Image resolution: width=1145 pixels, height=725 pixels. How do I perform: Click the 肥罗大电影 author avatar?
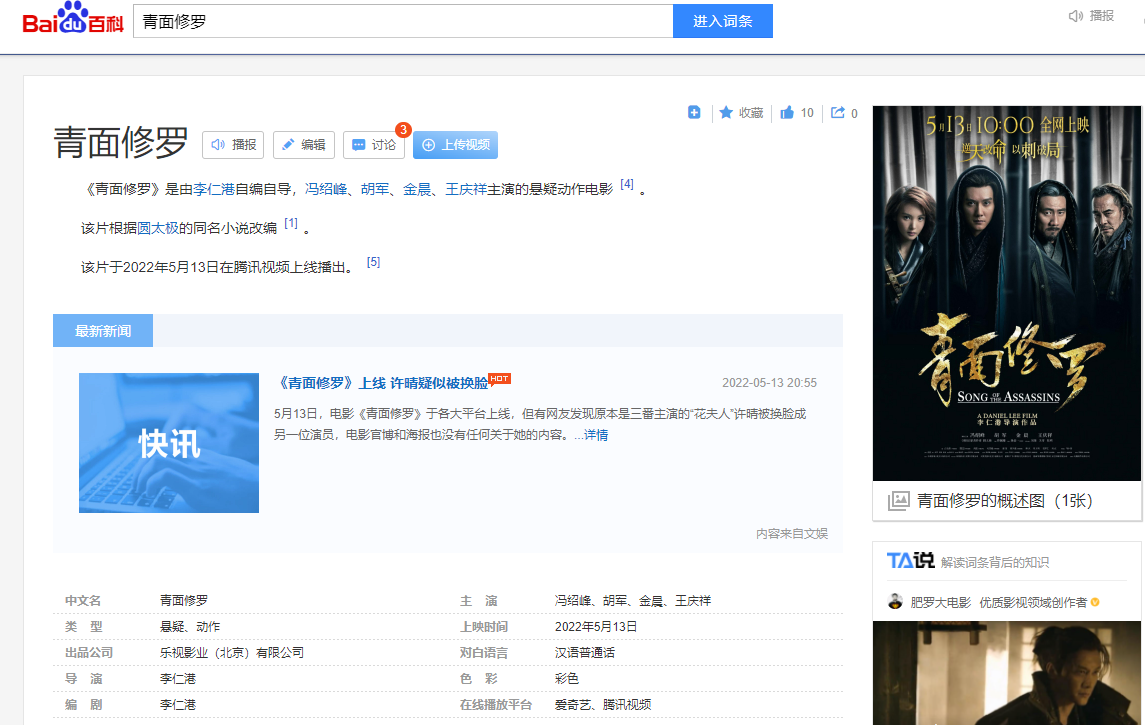click(x=895, y=602)
